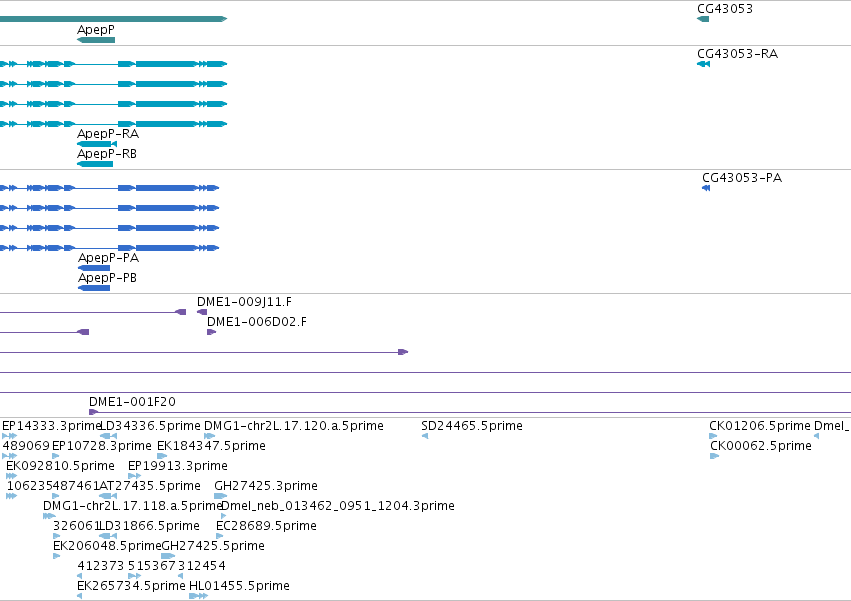Select the EP14333.3prime label
This screenshot has width=851, height=601.
click(x=52, y=426)
